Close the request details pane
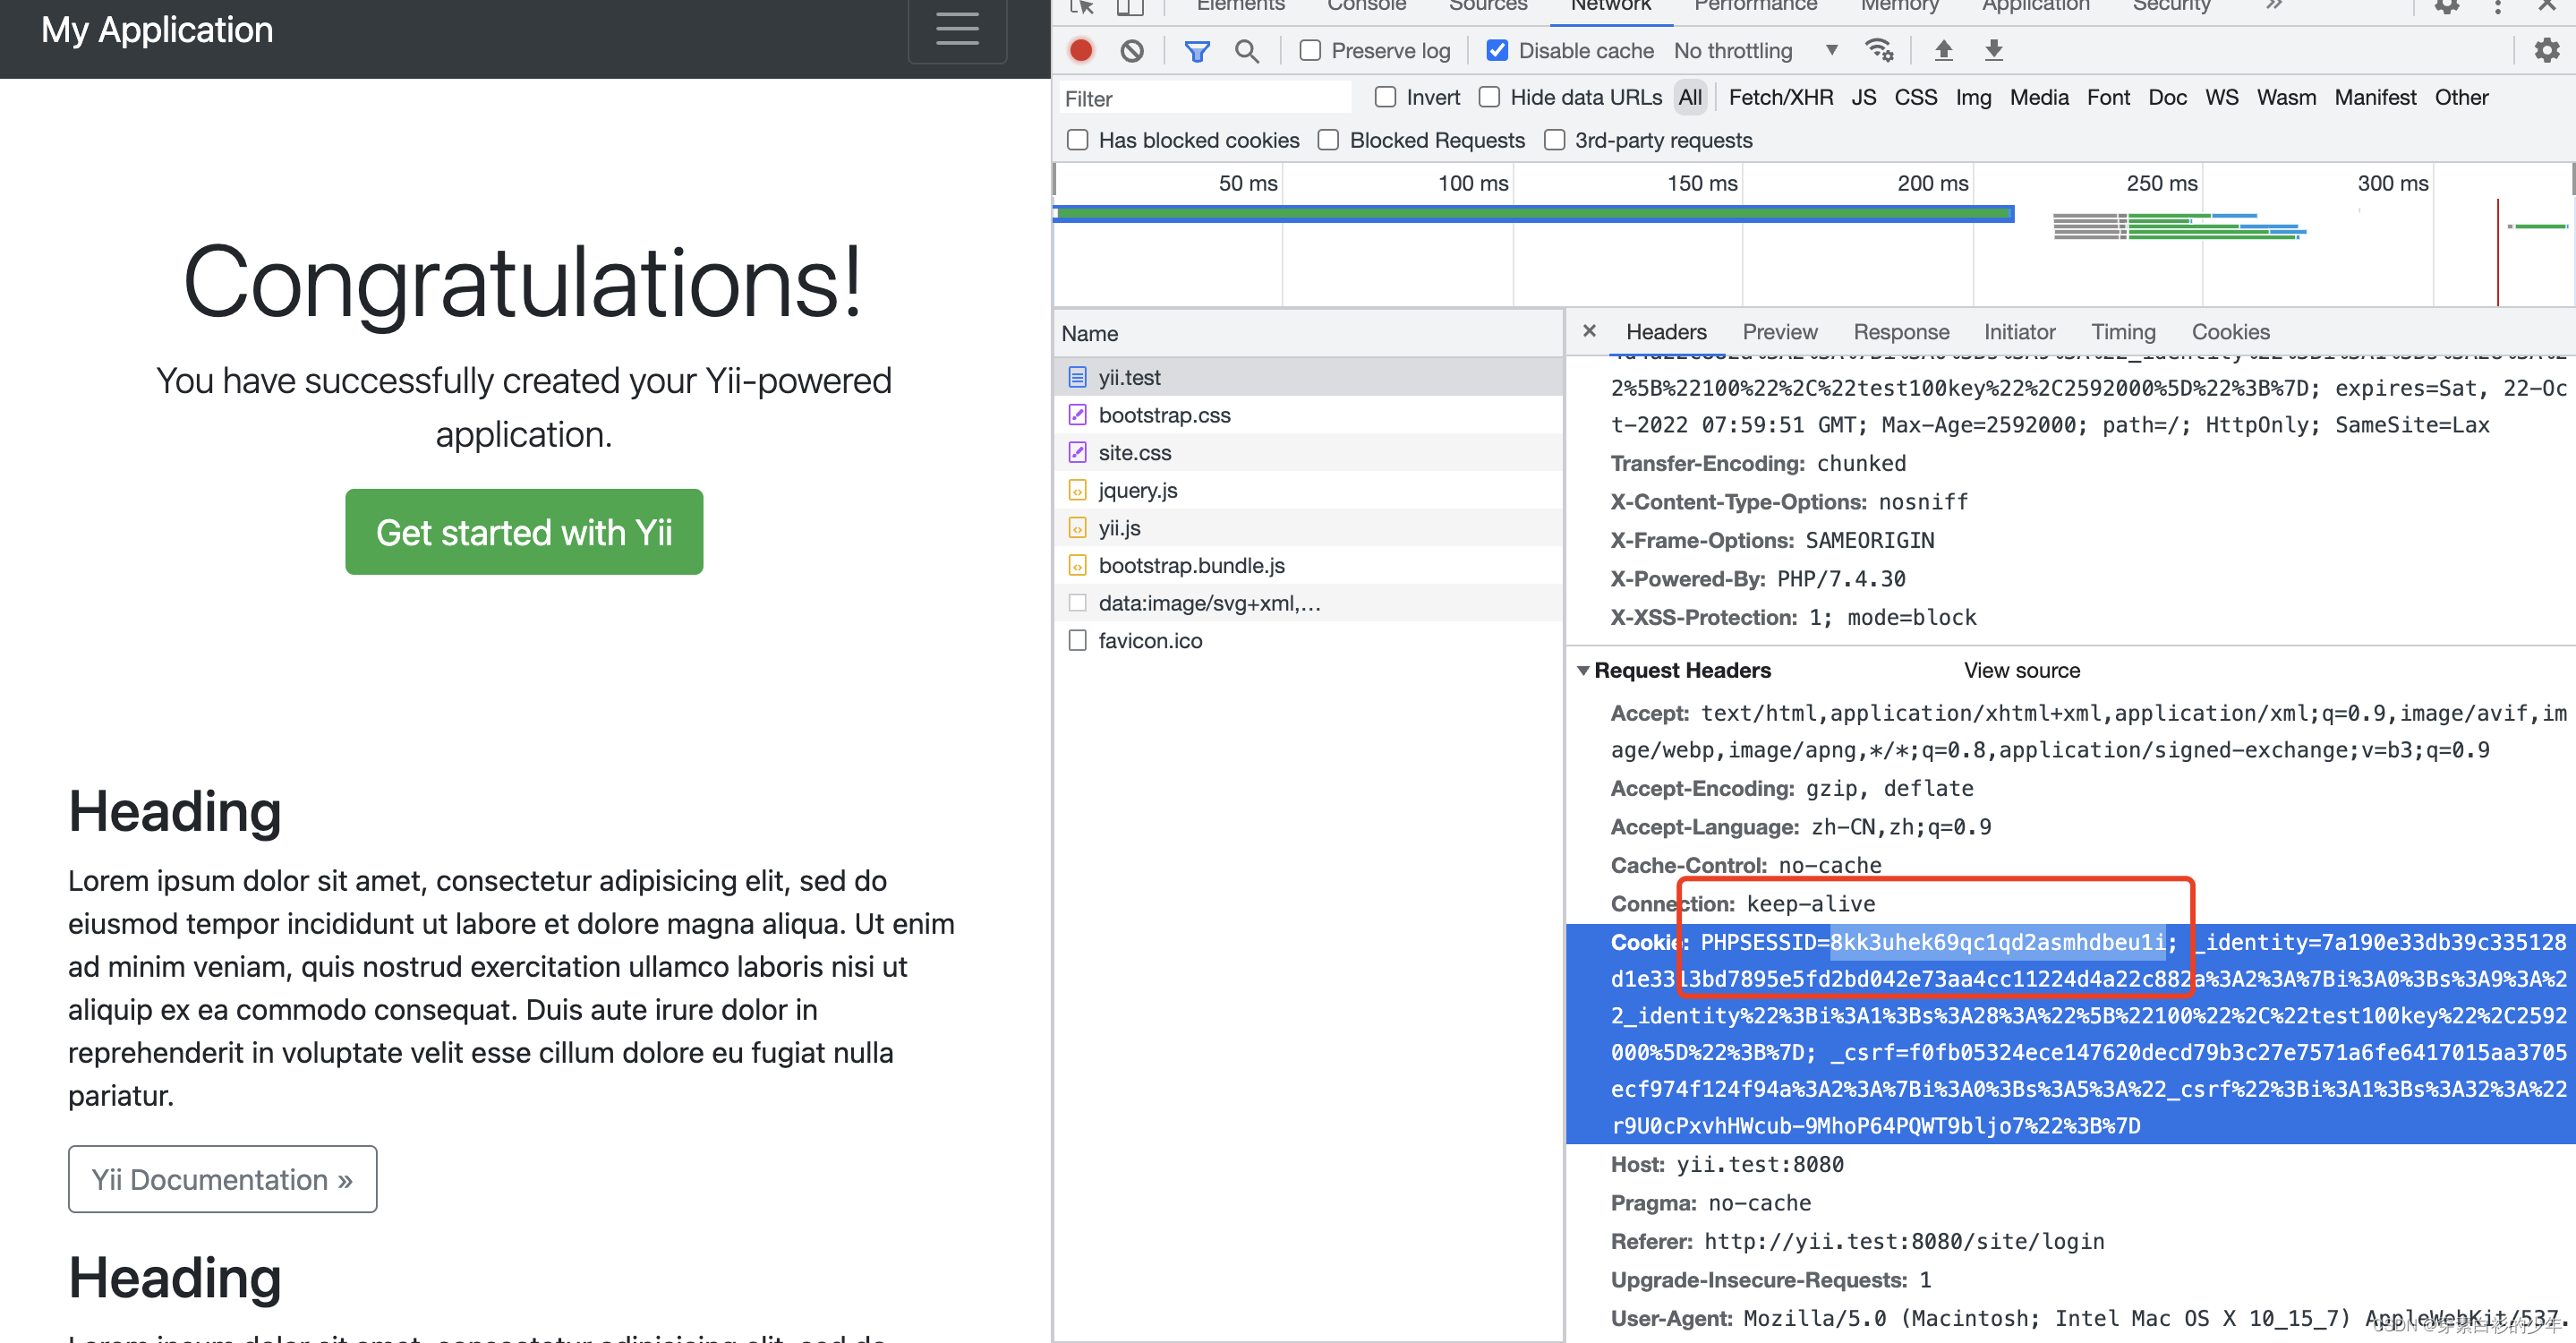Image resolution: width=2576 pixels, height=1343 pixels. pyautogui.click(x=1589, y=331)
